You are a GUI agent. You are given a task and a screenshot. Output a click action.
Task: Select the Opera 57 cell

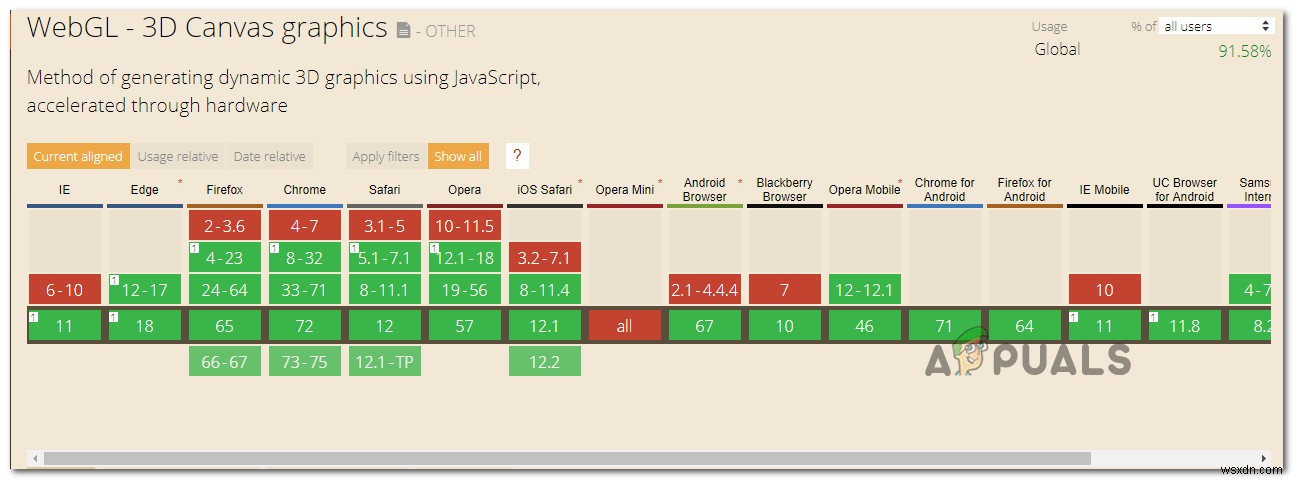click(x=465, y=326)
